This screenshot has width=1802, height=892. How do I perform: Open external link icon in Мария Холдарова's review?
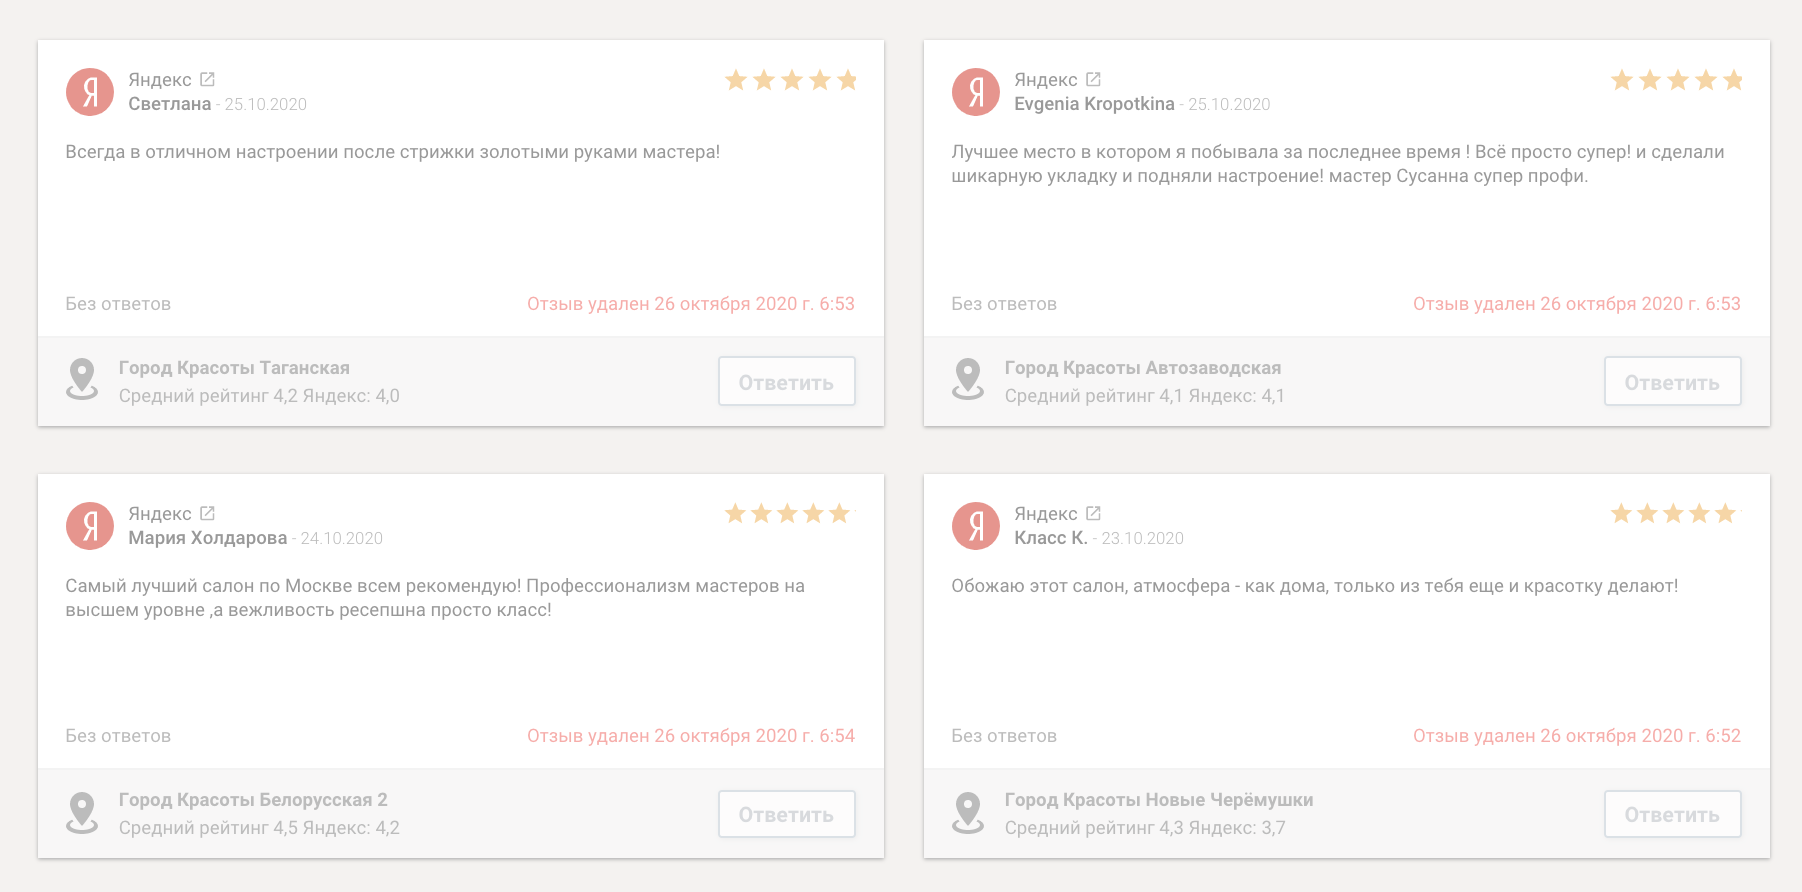coord(207,513)
